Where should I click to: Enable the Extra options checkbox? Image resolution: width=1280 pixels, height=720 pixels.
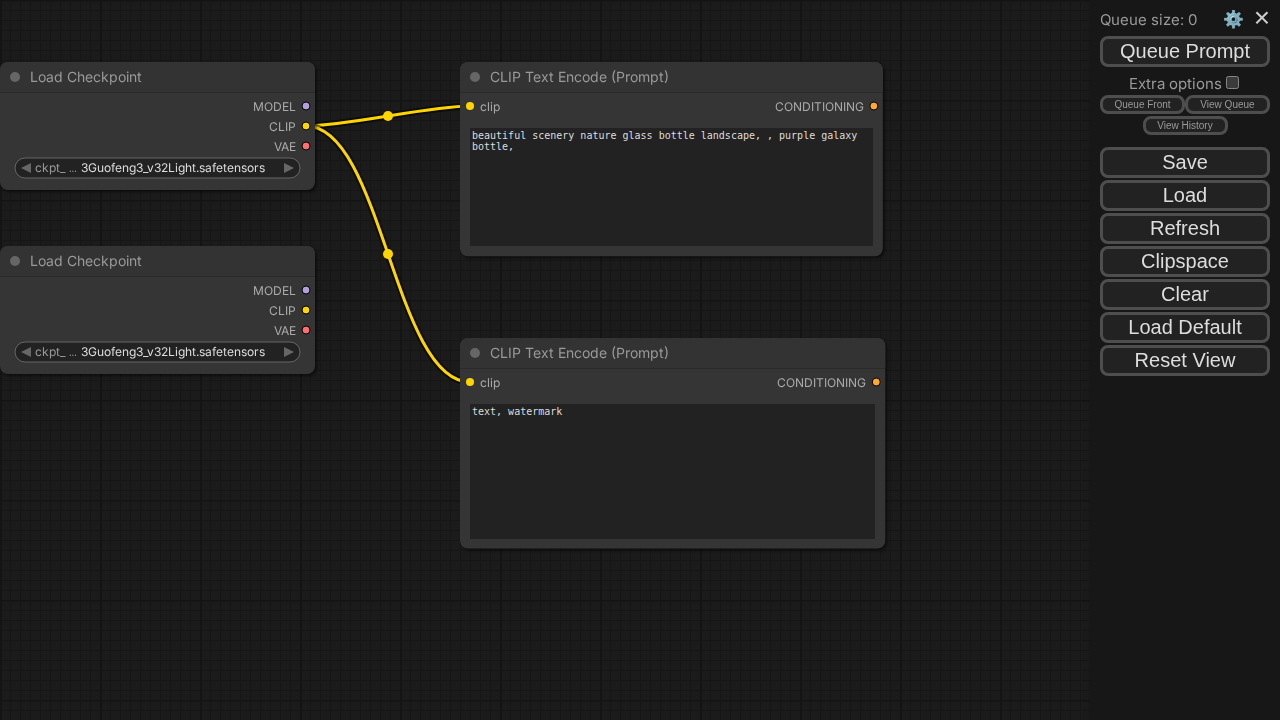tap(1232, 83)
